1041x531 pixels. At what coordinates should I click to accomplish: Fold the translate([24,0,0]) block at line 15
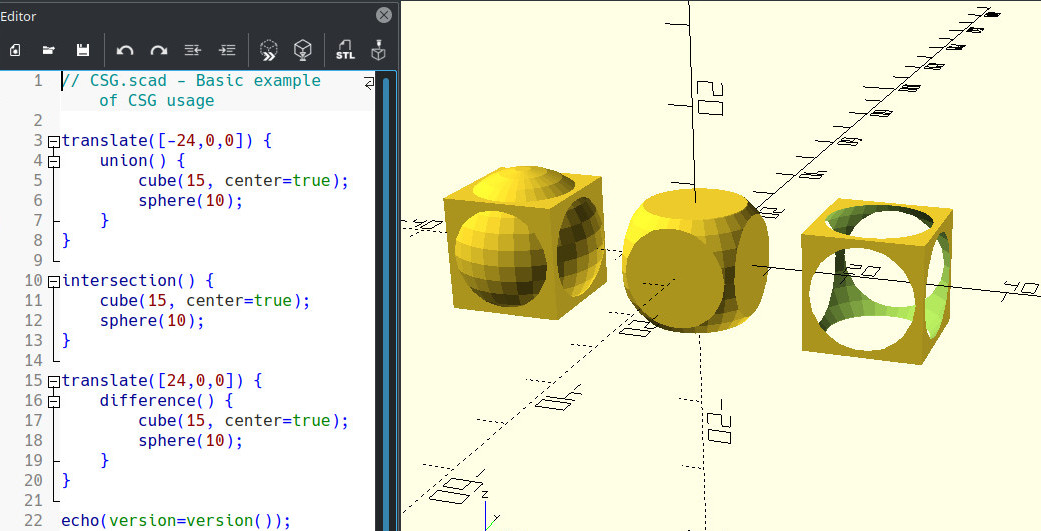(x=54, y=381)
